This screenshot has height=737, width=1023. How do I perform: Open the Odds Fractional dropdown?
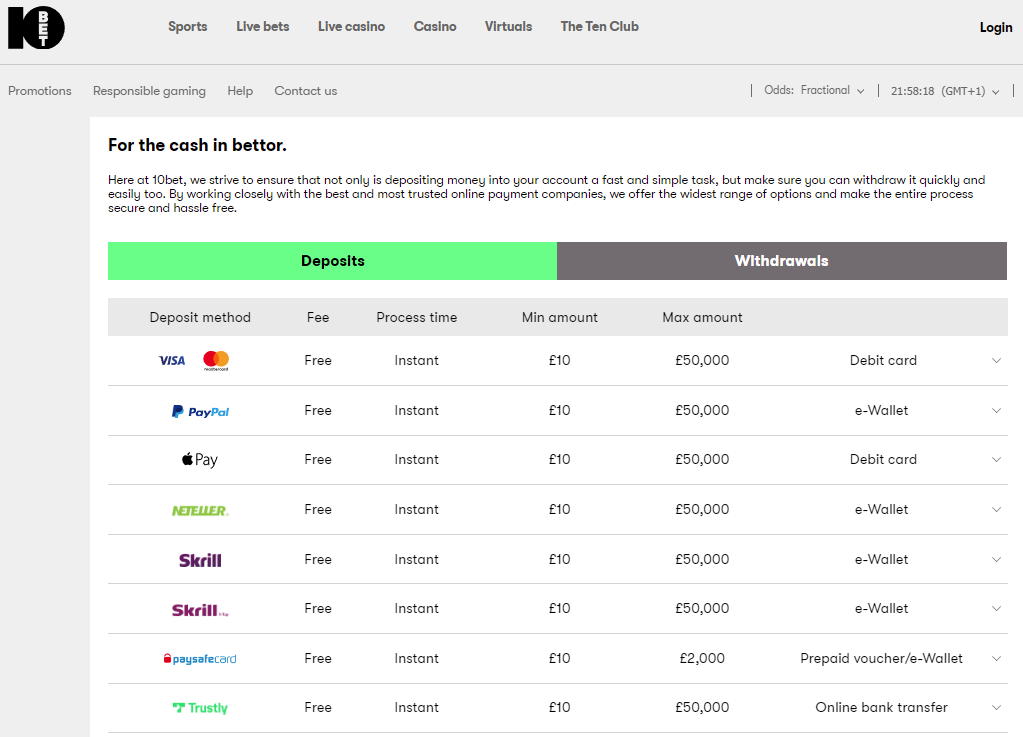coord(814,91)
